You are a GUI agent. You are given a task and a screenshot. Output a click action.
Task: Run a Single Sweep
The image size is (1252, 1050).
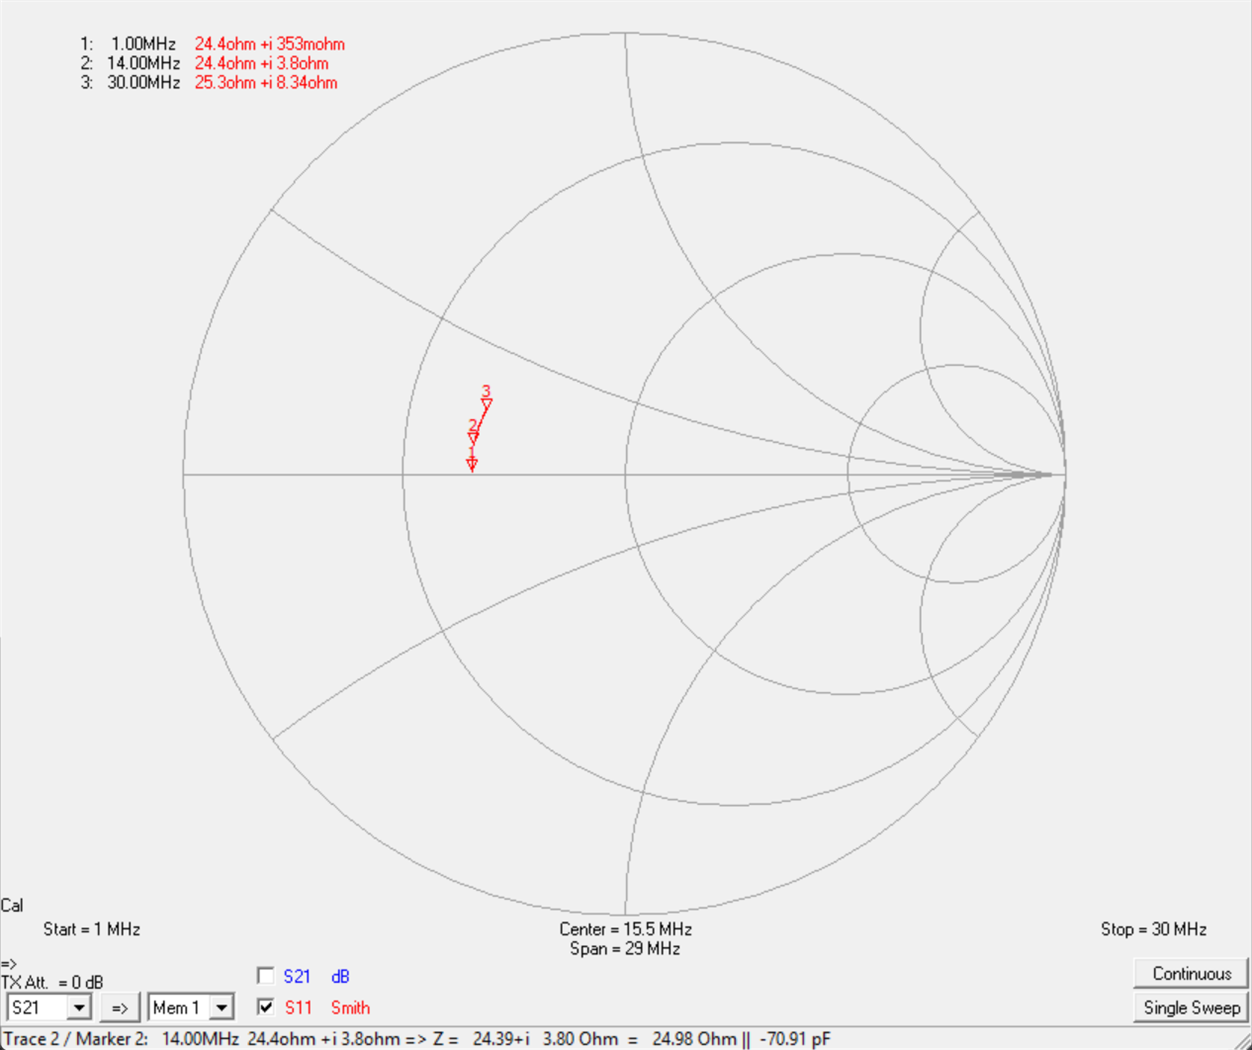point(1191,1007)
